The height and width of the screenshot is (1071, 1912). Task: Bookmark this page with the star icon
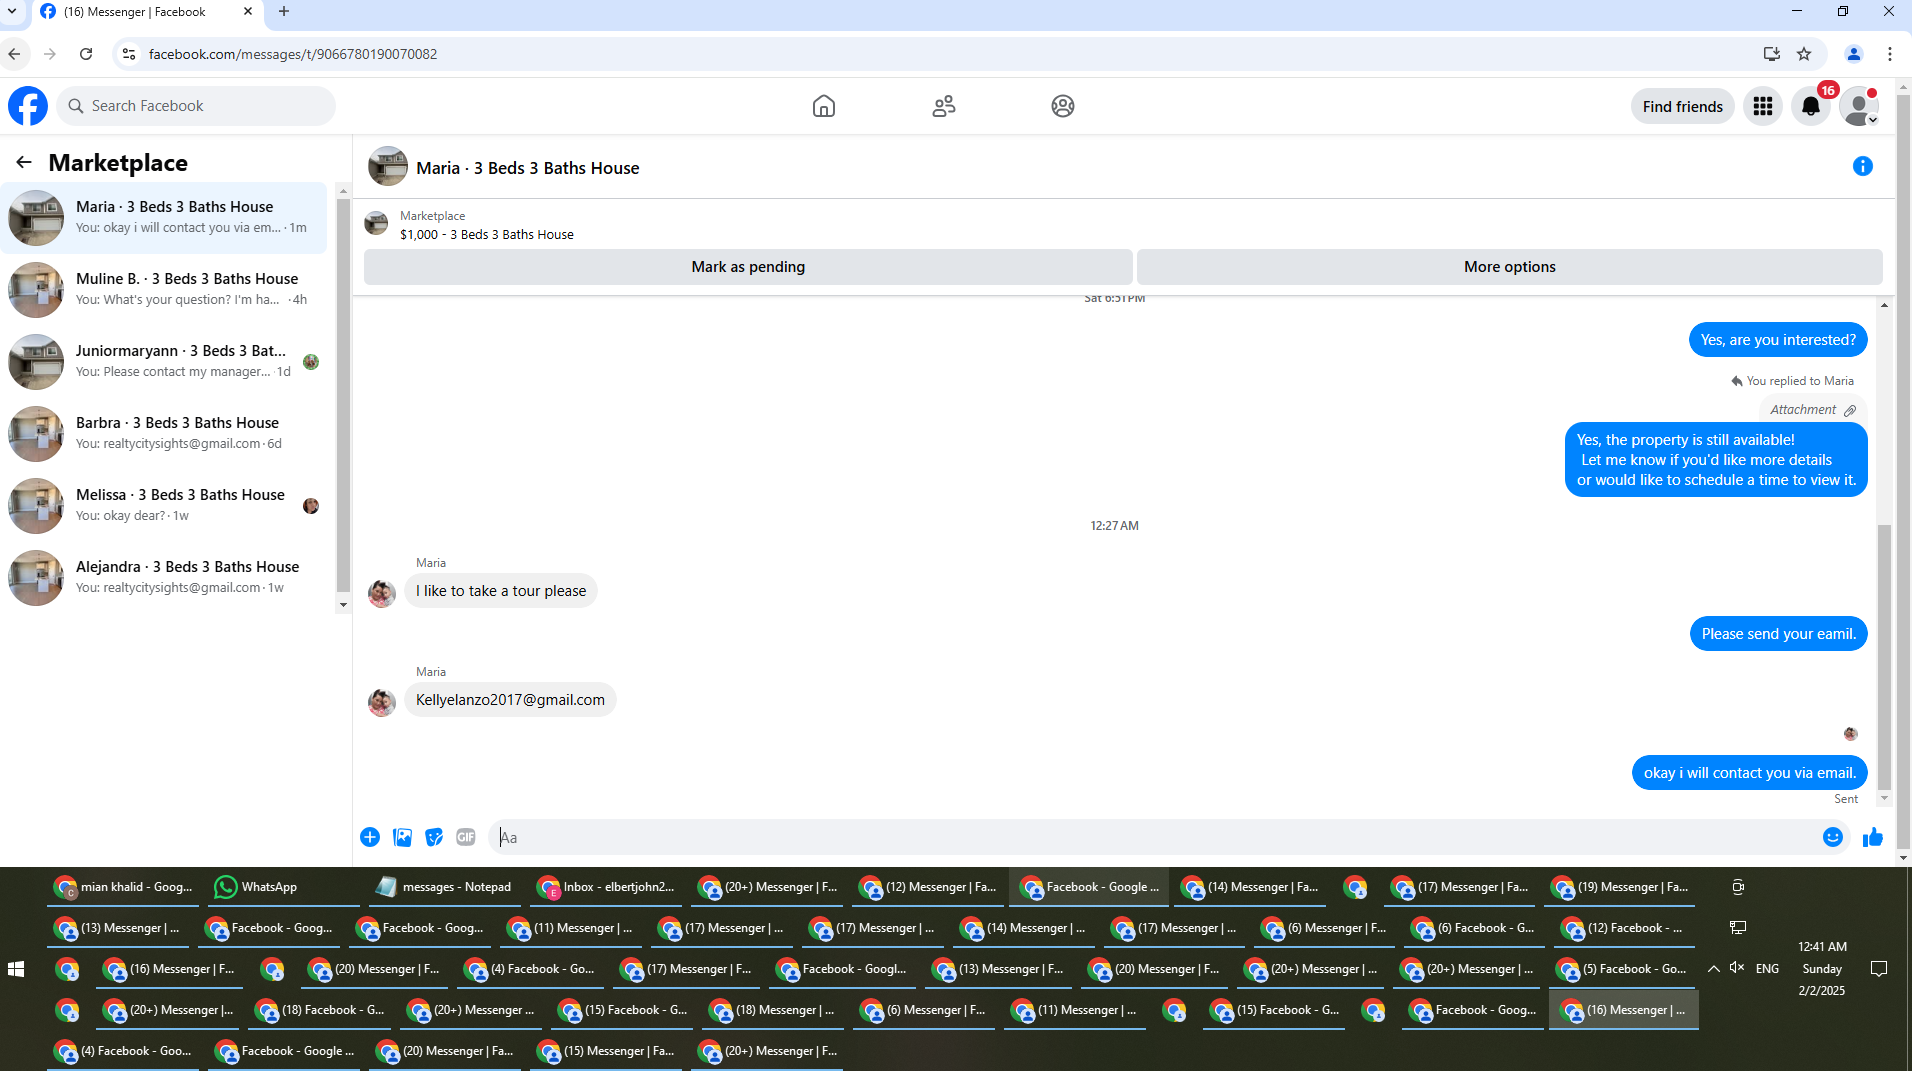[1804, 54]
